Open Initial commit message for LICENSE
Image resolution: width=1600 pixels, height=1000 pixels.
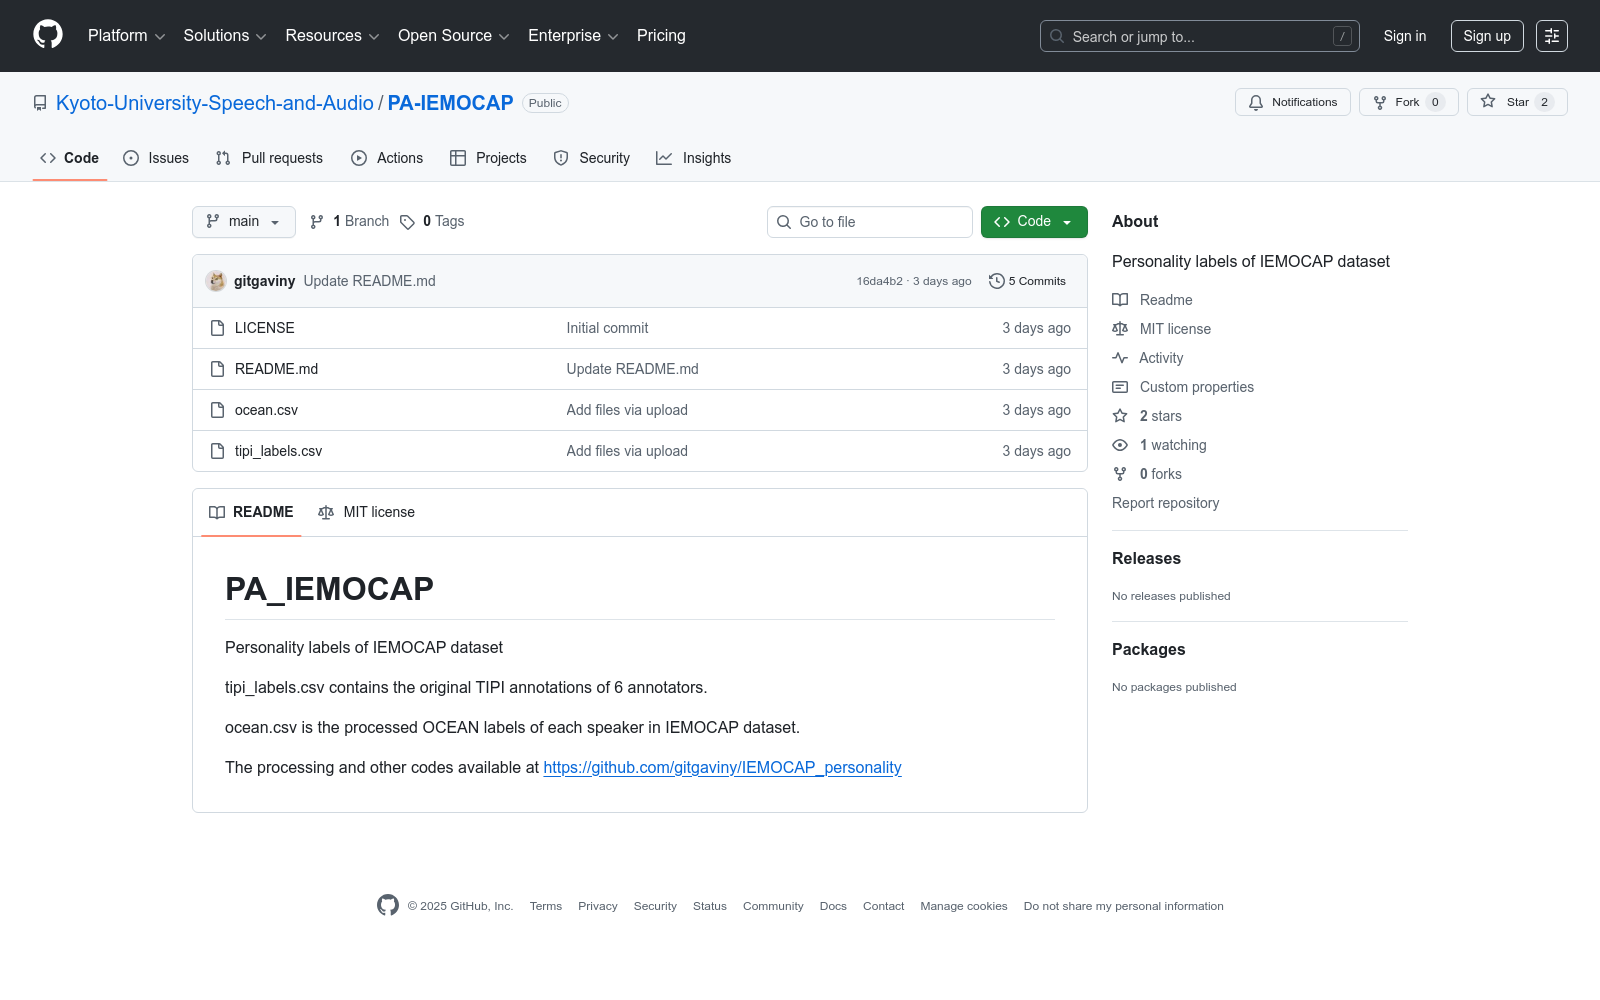pos(608,328)
